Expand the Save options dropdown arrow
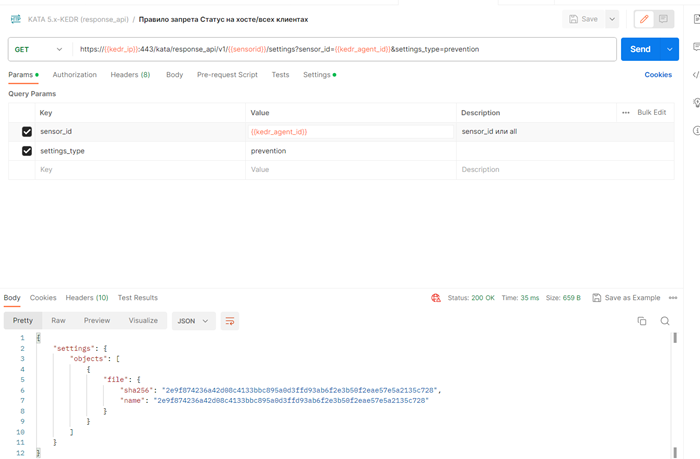700x459 pixels. (x=611, y=19)
